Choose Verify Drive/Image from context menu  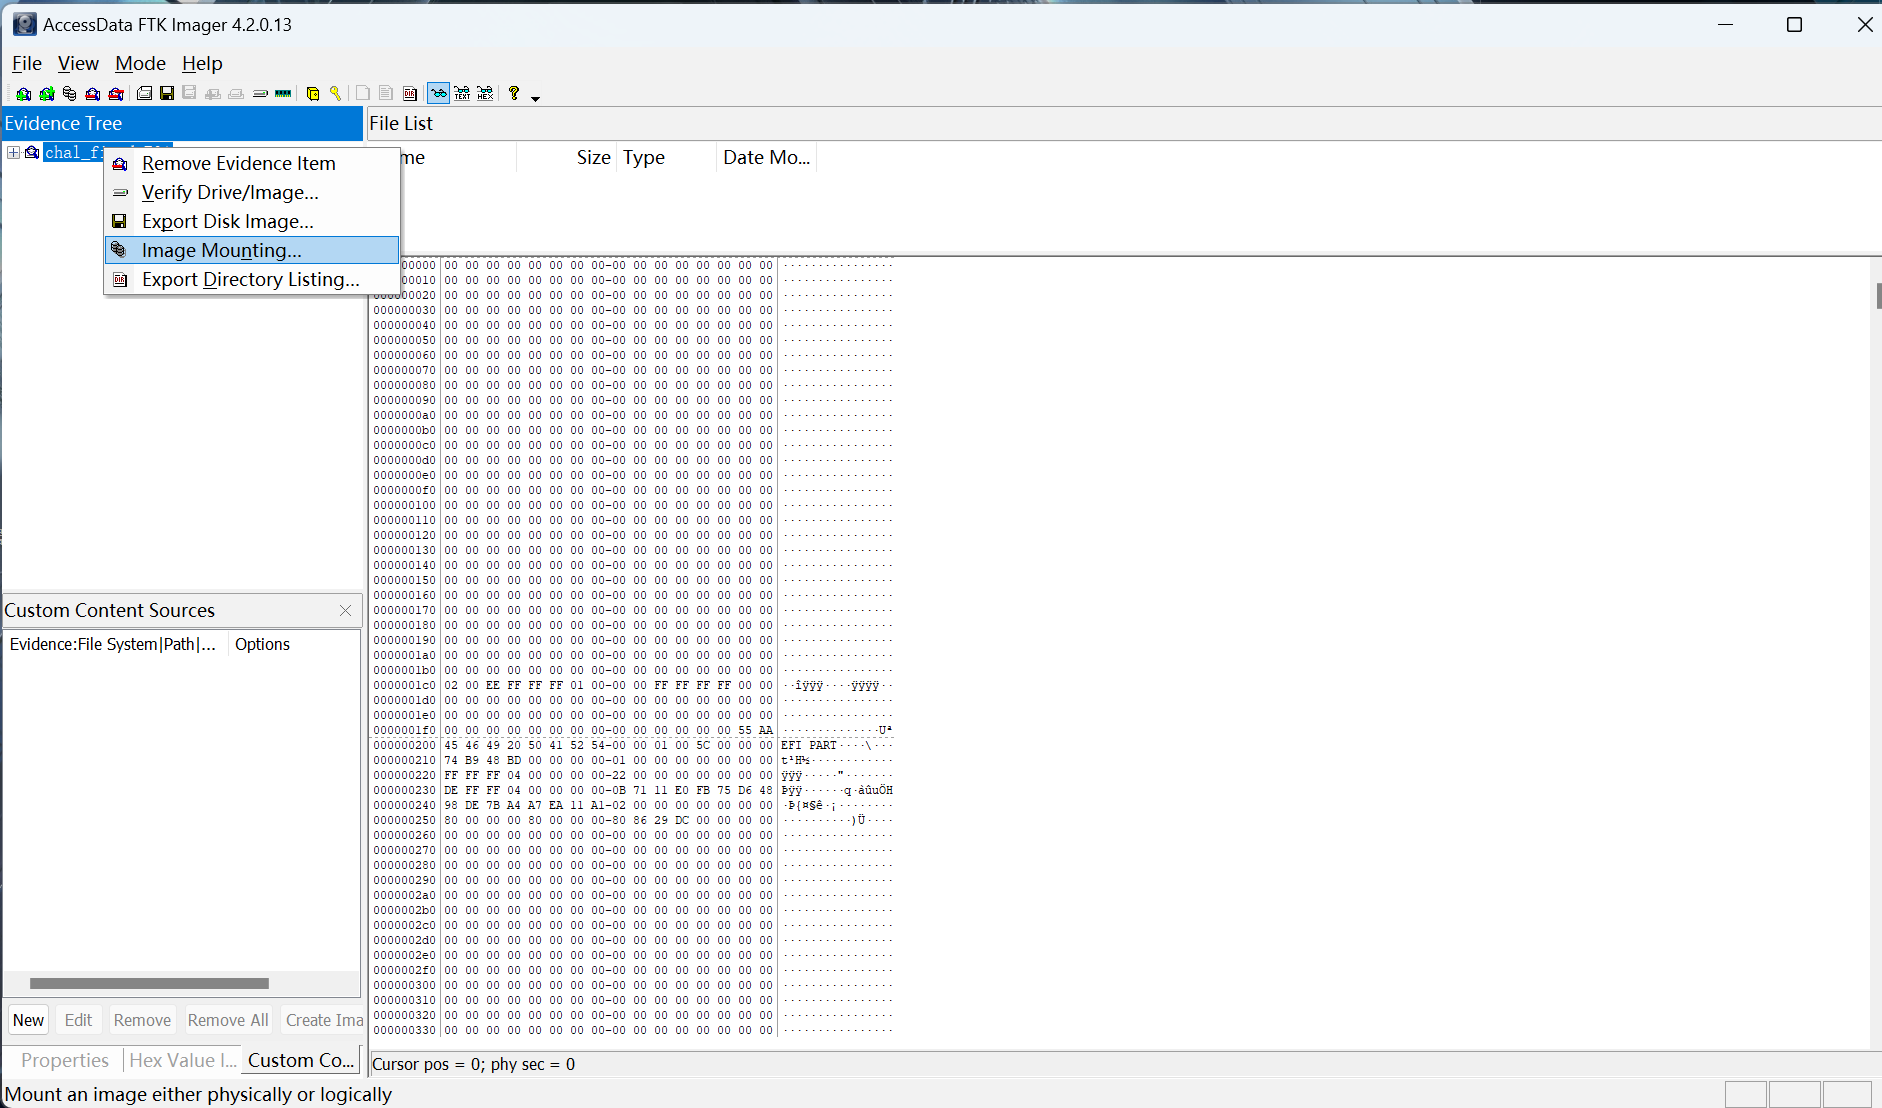(252, 192)
